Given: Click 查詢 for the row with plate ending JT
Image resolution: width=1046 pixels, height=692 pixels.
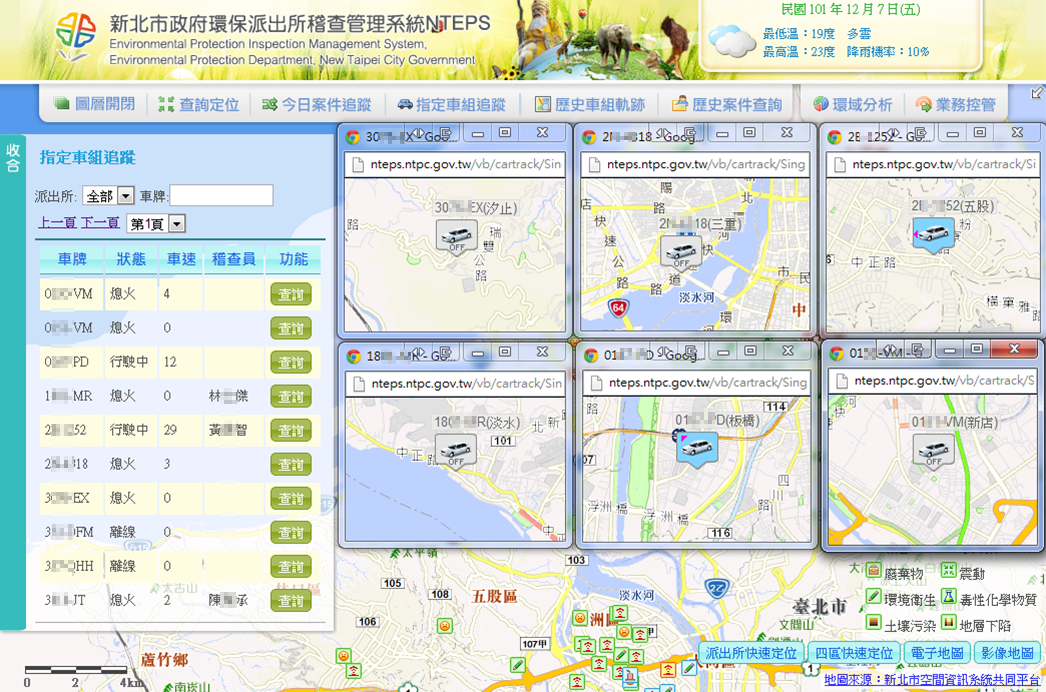Looking at the screenshot, I should tap(291, 601).
